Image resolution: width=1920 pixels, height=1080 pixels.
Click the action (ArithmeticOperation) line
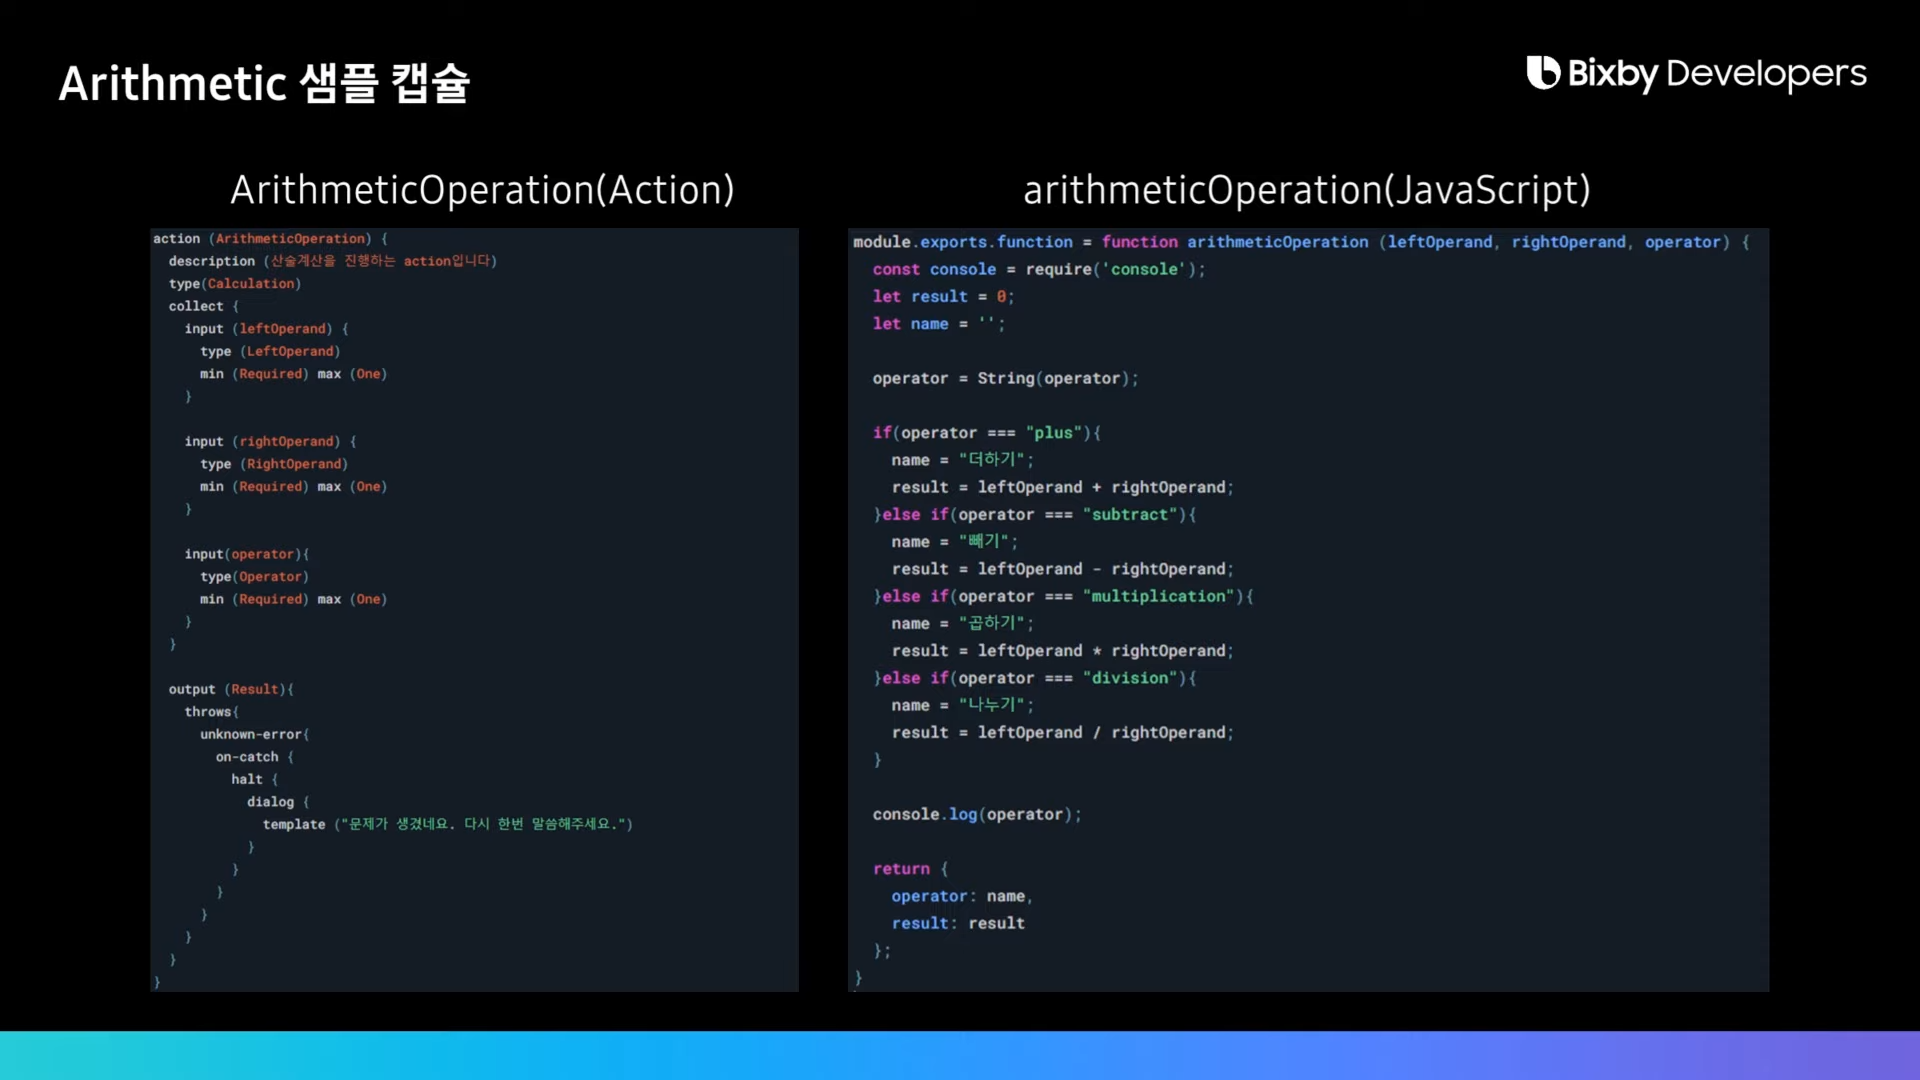270,239
